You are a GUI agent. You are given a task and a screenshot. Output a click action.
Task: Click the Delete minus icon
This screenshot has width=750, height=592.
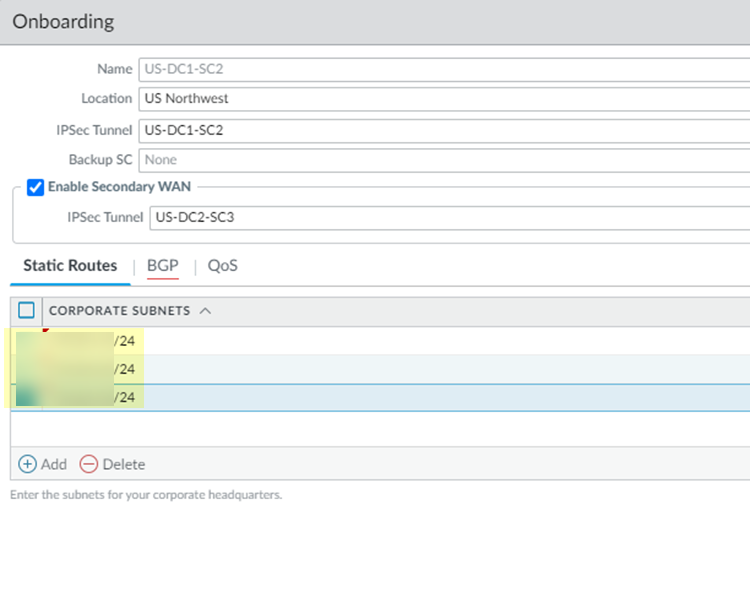pyautogui.click(x=89, y=464)
